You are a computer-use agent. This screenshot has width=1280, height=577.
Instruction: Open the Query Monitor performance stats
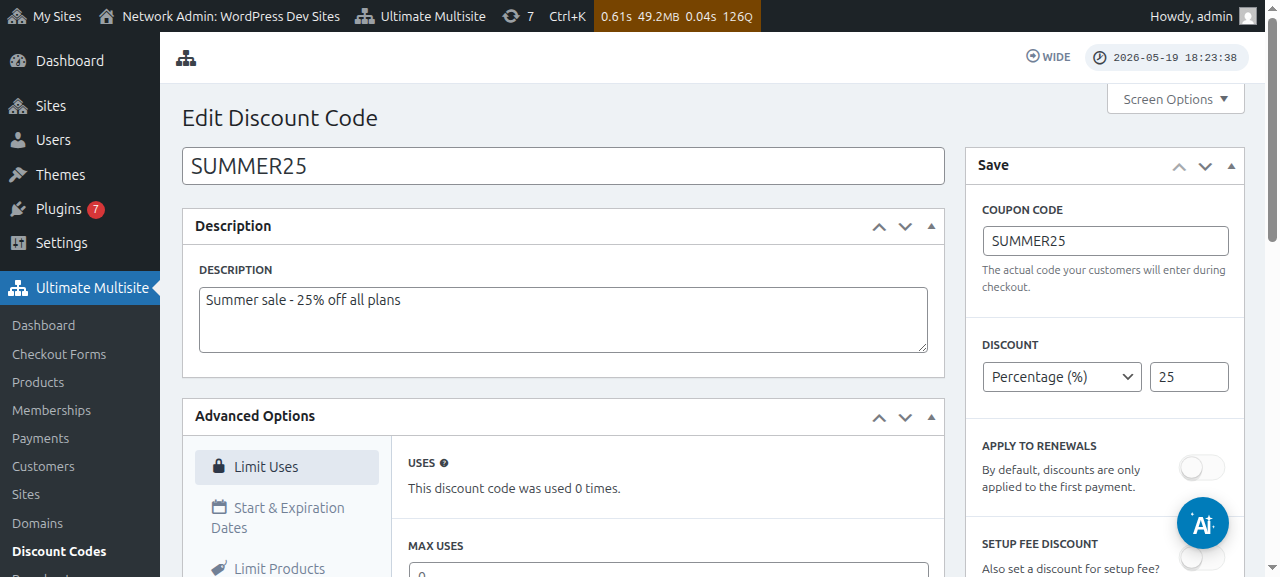(x=677, y=16)
